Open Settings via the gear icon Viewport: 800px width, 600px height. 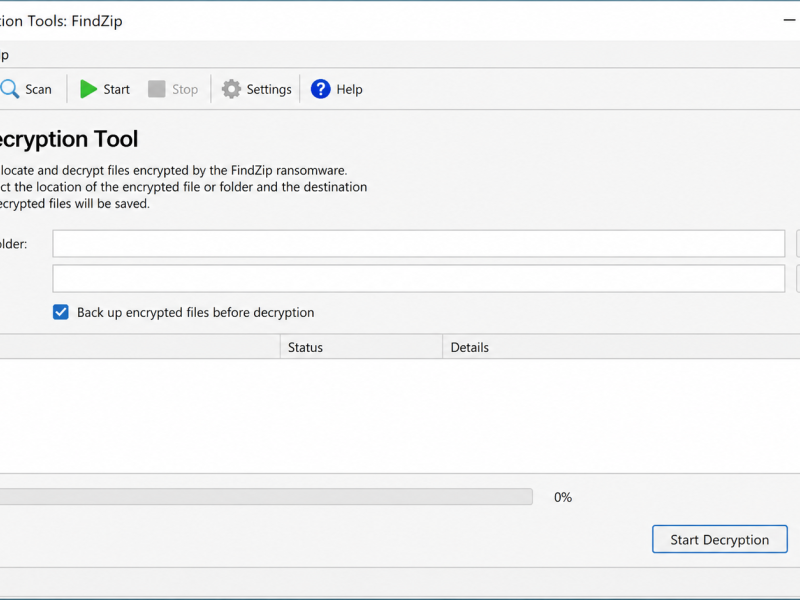[x=231, y=89]
